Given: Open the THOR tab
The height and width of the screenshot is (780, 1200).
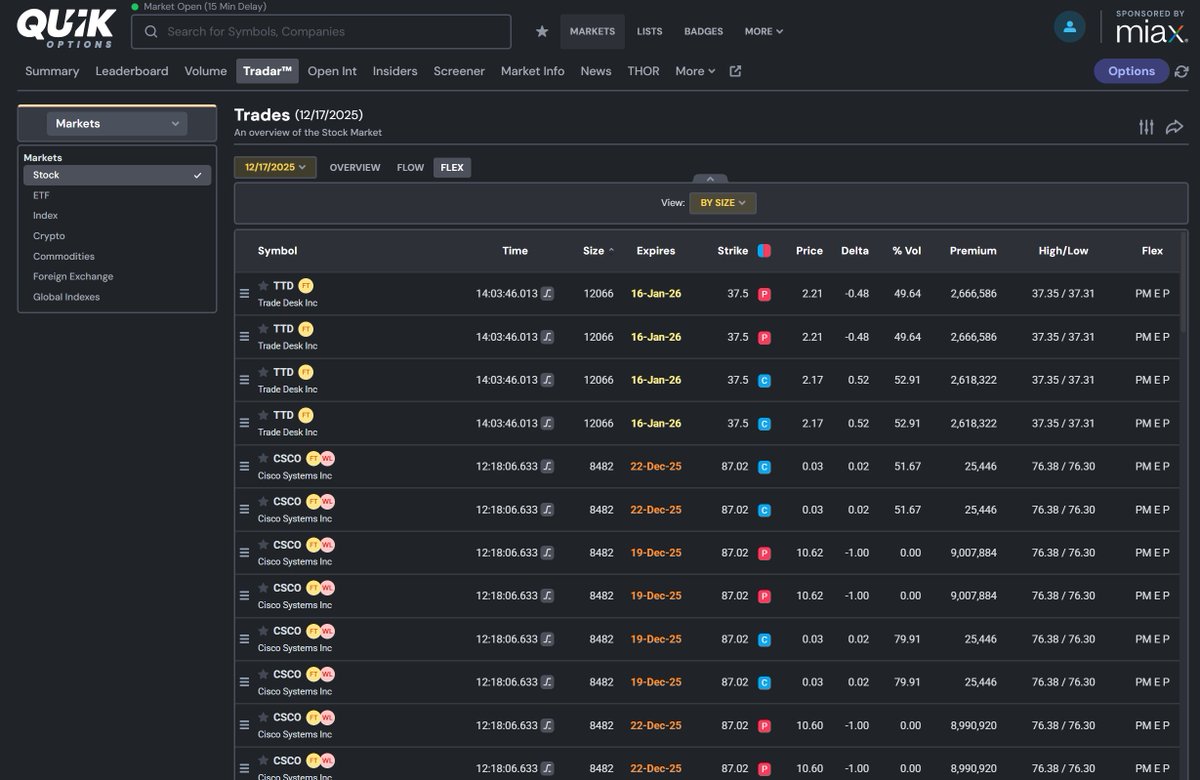Looking at the screenshot, I should (x=643, y=71).
